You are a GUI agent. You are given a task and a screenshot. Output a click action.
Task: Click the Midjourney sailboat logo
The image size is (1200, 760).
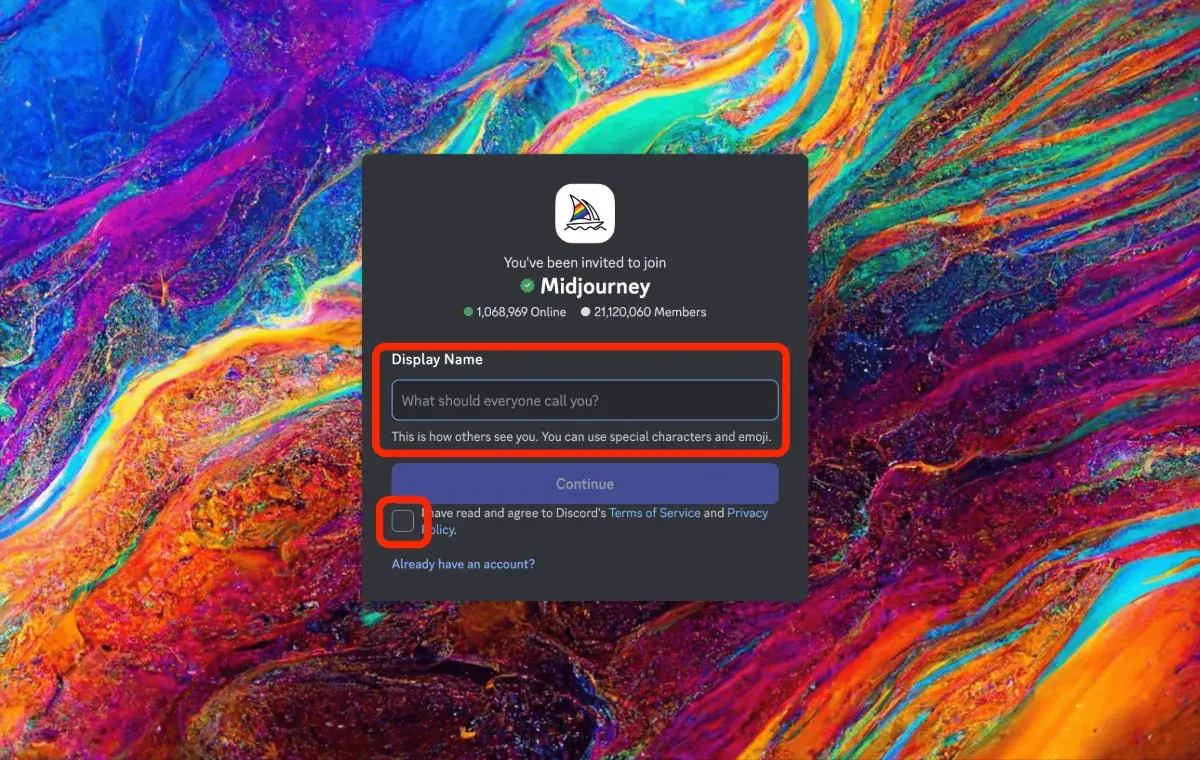(x=585, y=213)
